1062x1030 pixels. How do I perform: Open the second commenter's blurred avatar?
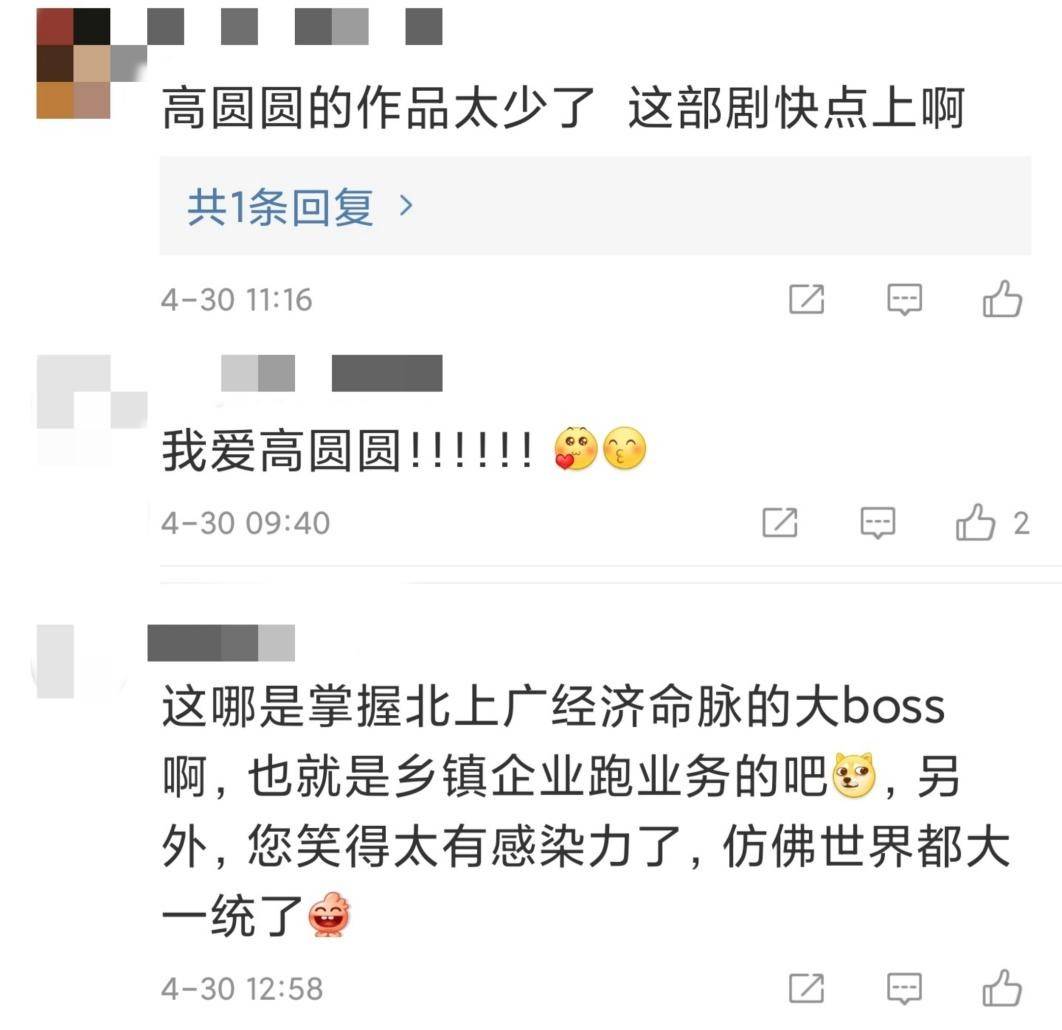coord(91,410)
